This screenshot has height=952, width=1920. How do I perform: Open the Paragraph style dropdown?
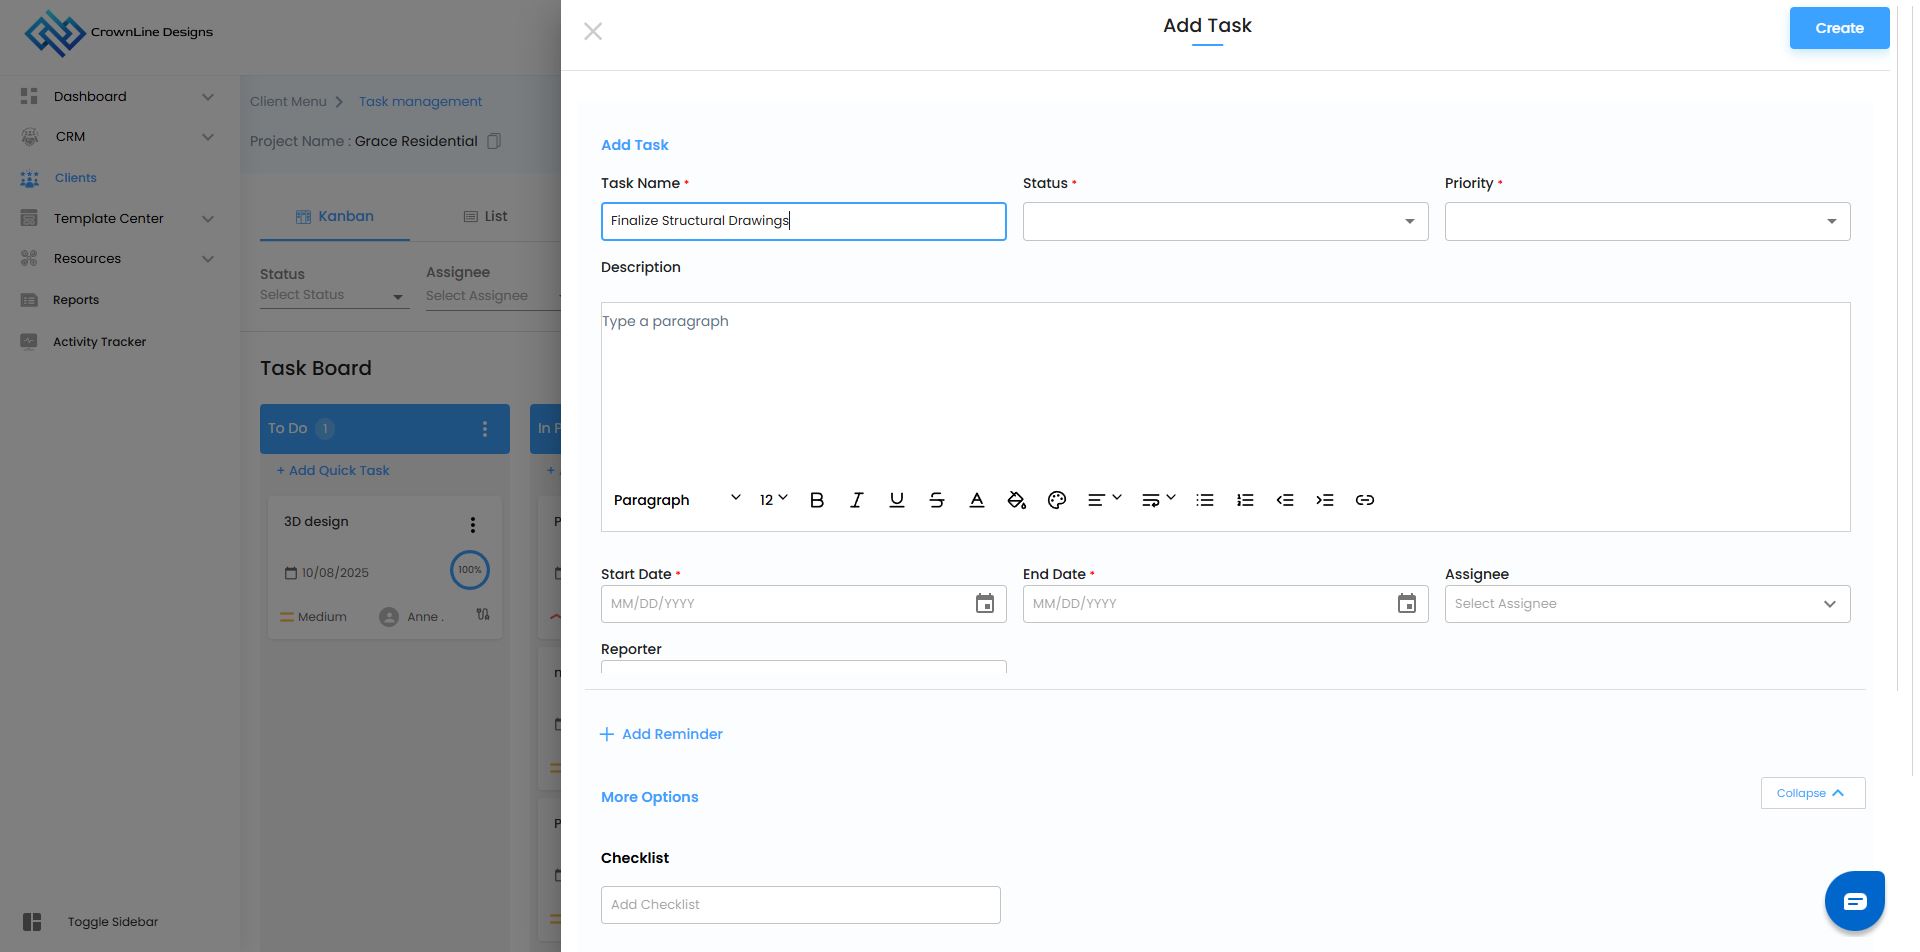click(676, 500)
